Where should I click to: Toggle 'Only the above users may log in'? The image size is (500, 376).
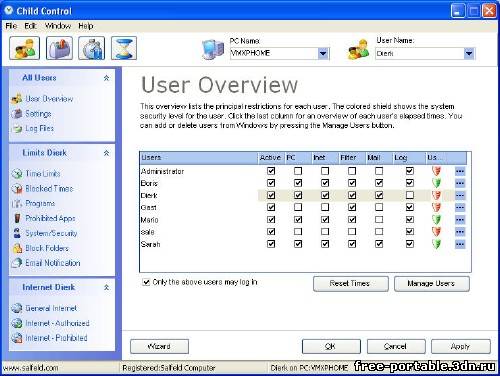pos(146,282)
